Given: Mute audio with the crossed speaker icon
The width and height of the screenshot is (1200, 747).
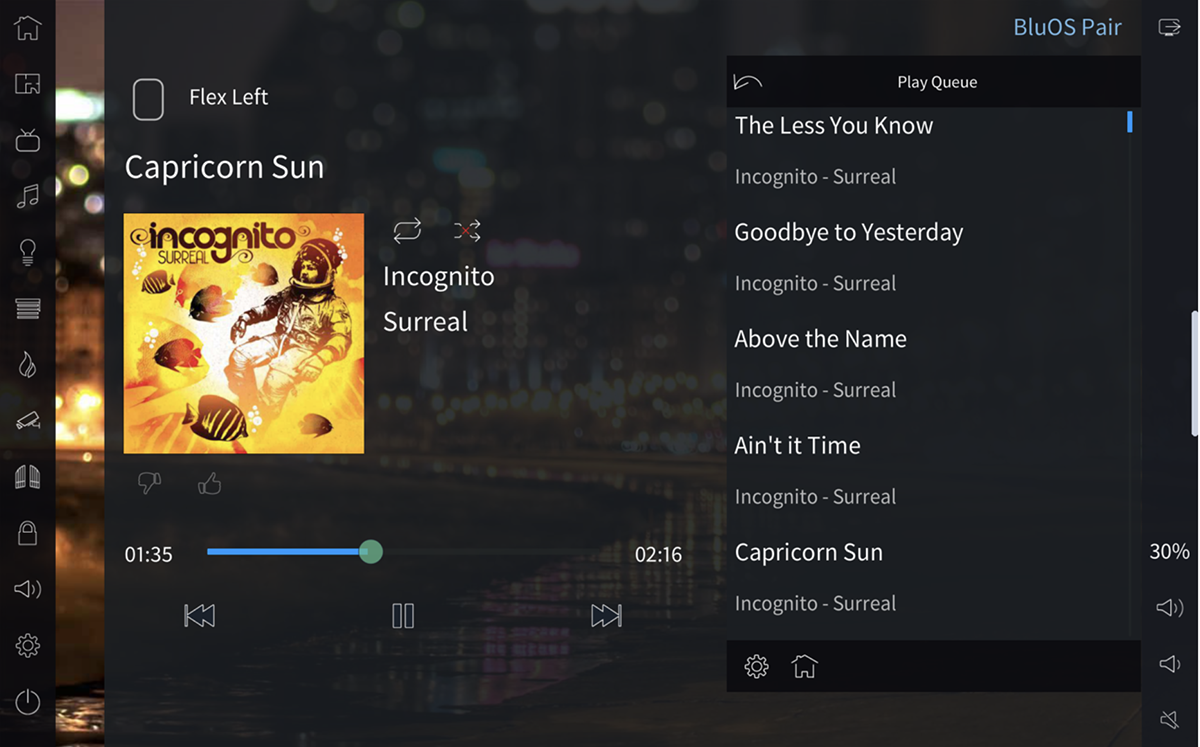Looking at the screenshot, I should click(x=1169, y=719).
